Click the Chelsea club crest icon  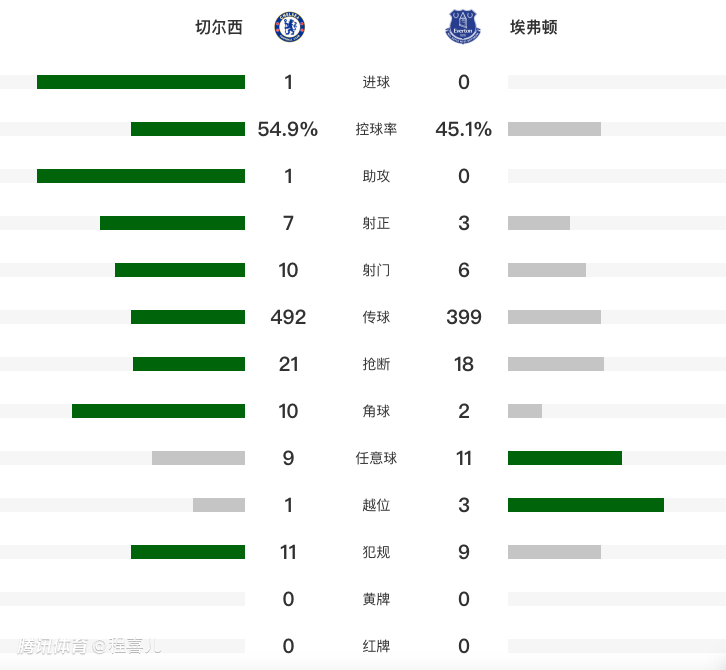tap(289, 27)
